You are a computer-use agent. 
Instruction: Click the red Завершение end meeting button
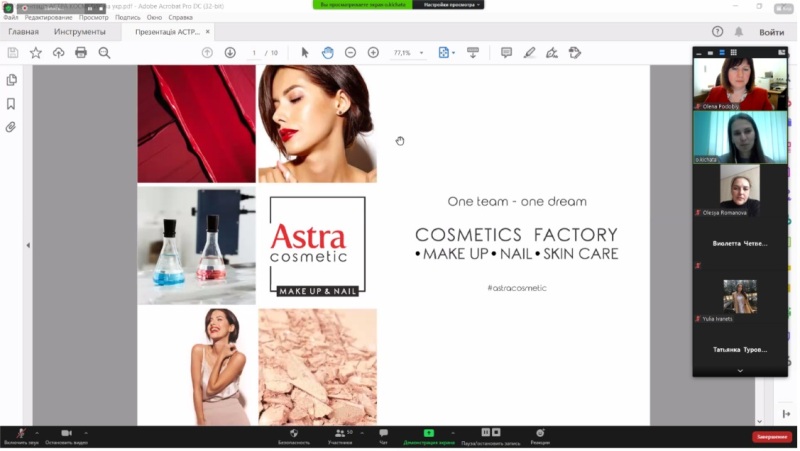coord(772,437)
